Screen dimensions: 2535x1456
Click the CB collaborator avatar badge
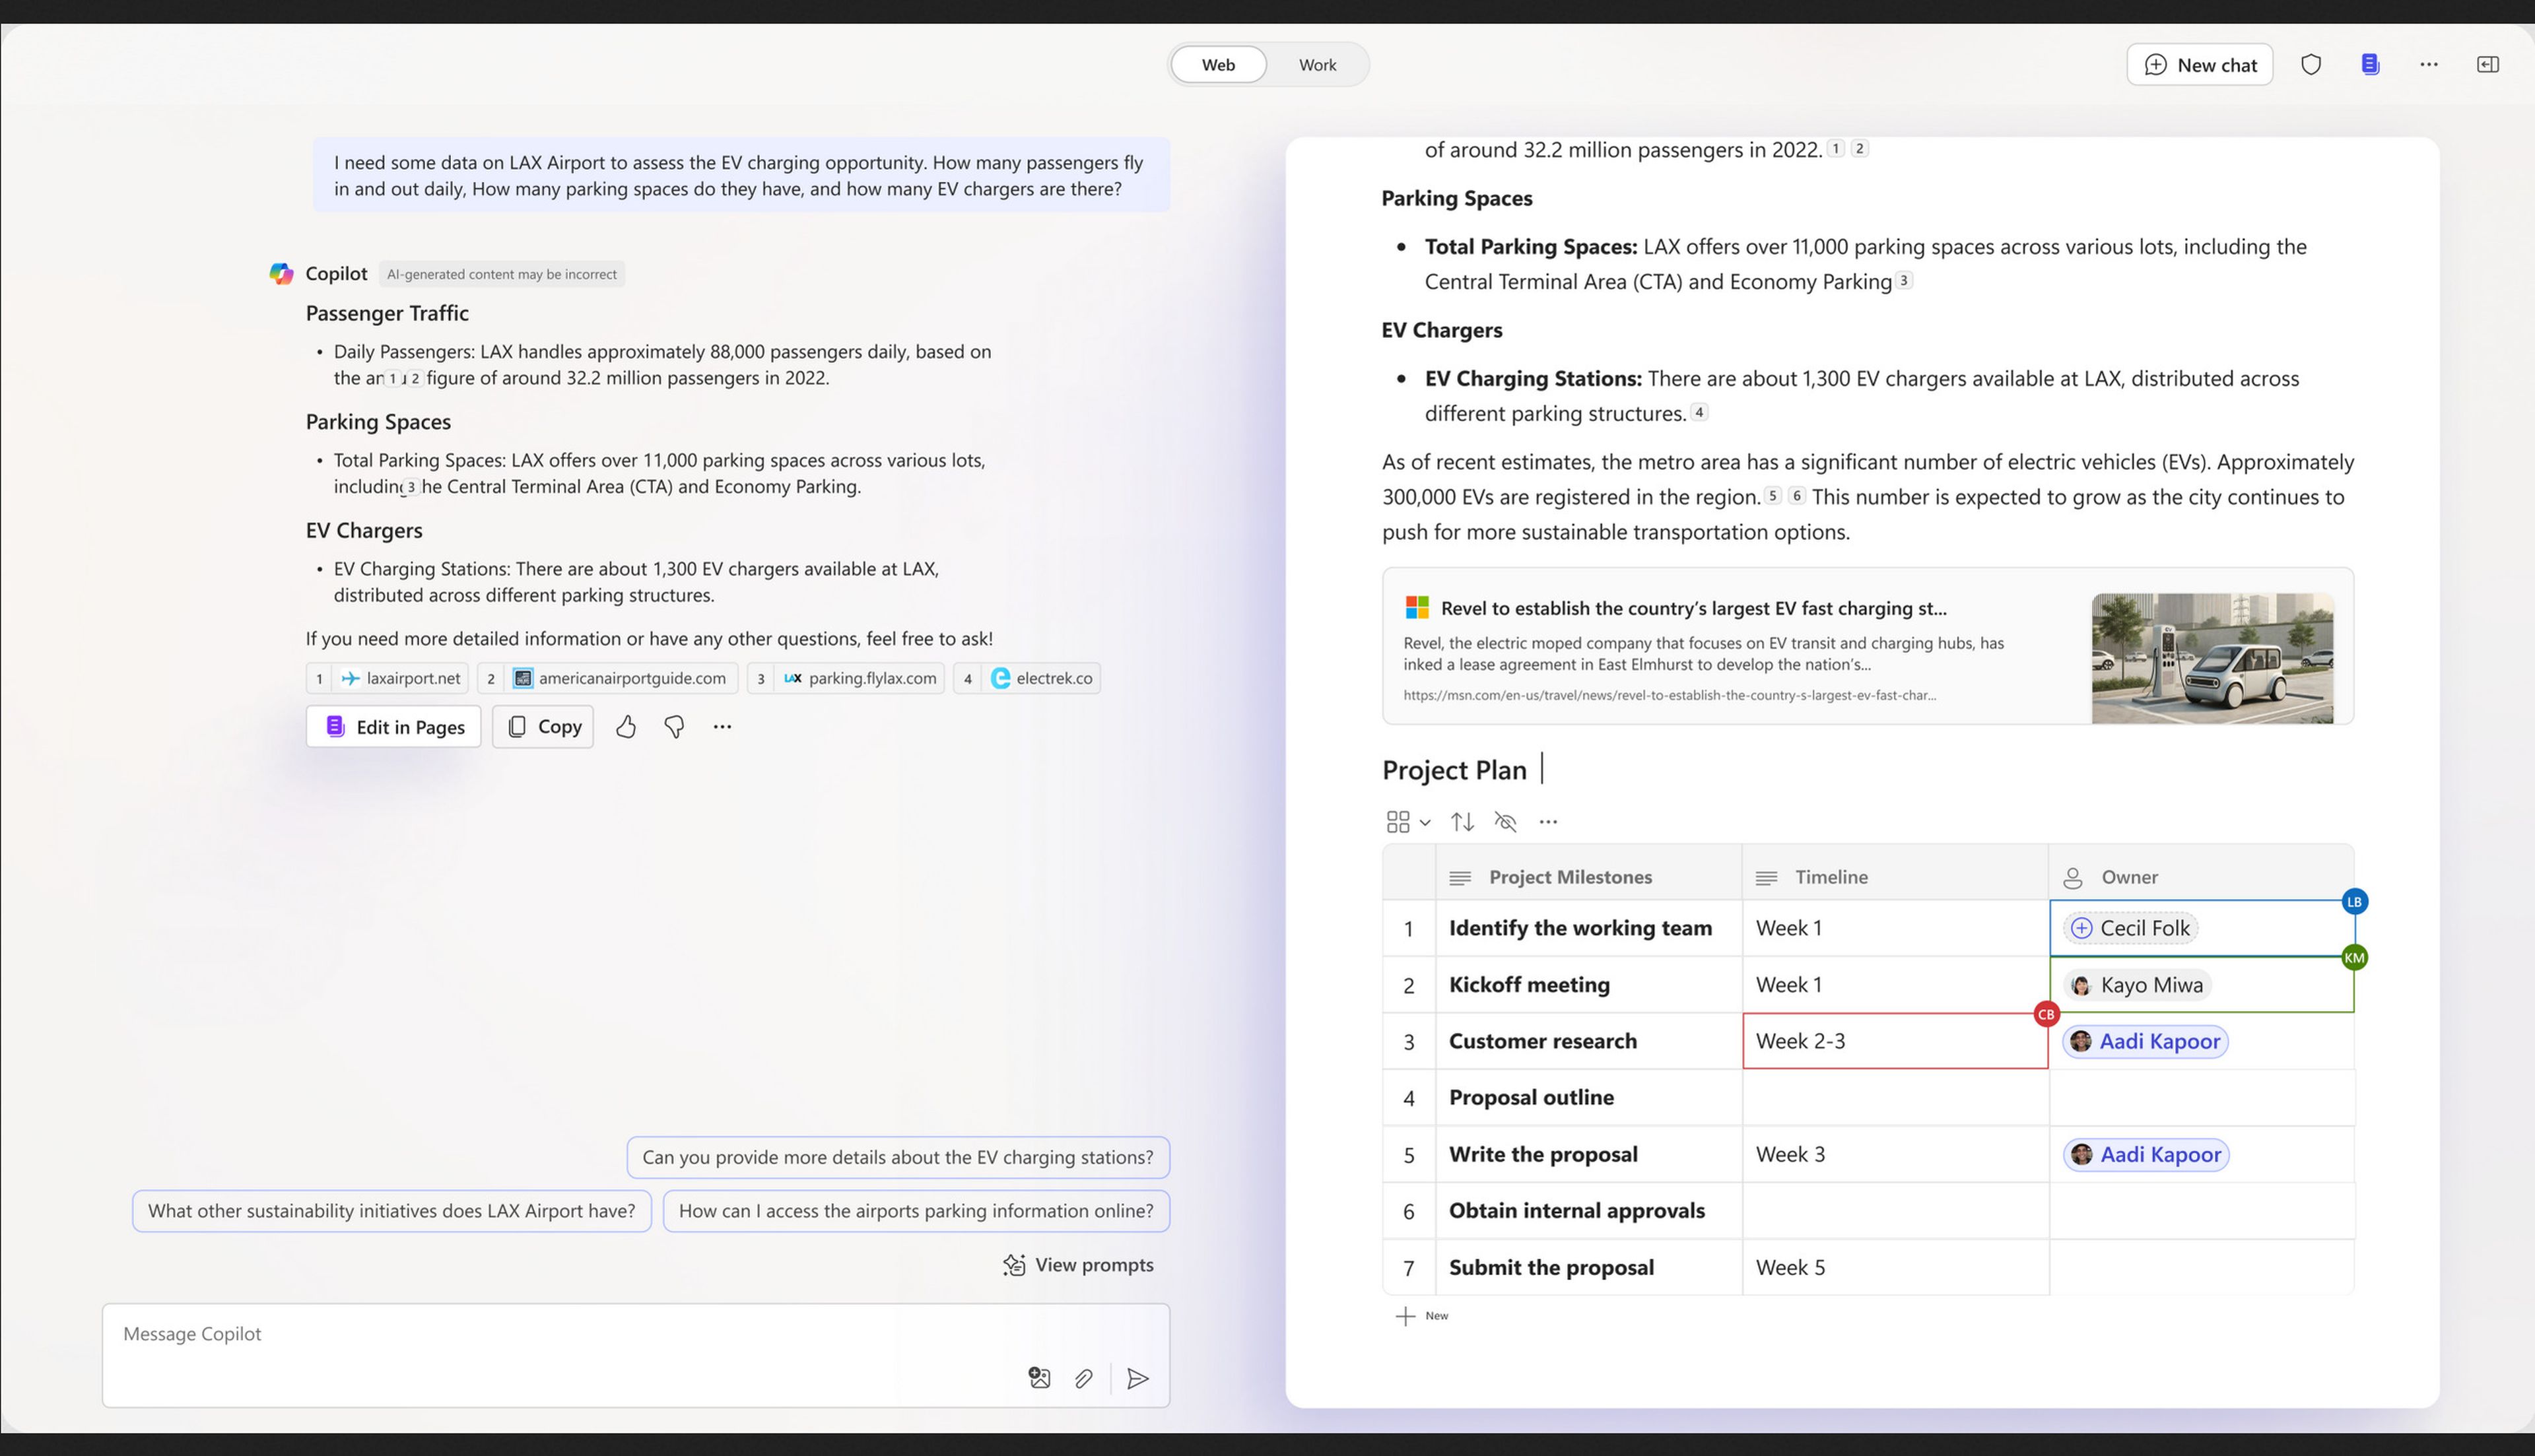(2046, 1014)
